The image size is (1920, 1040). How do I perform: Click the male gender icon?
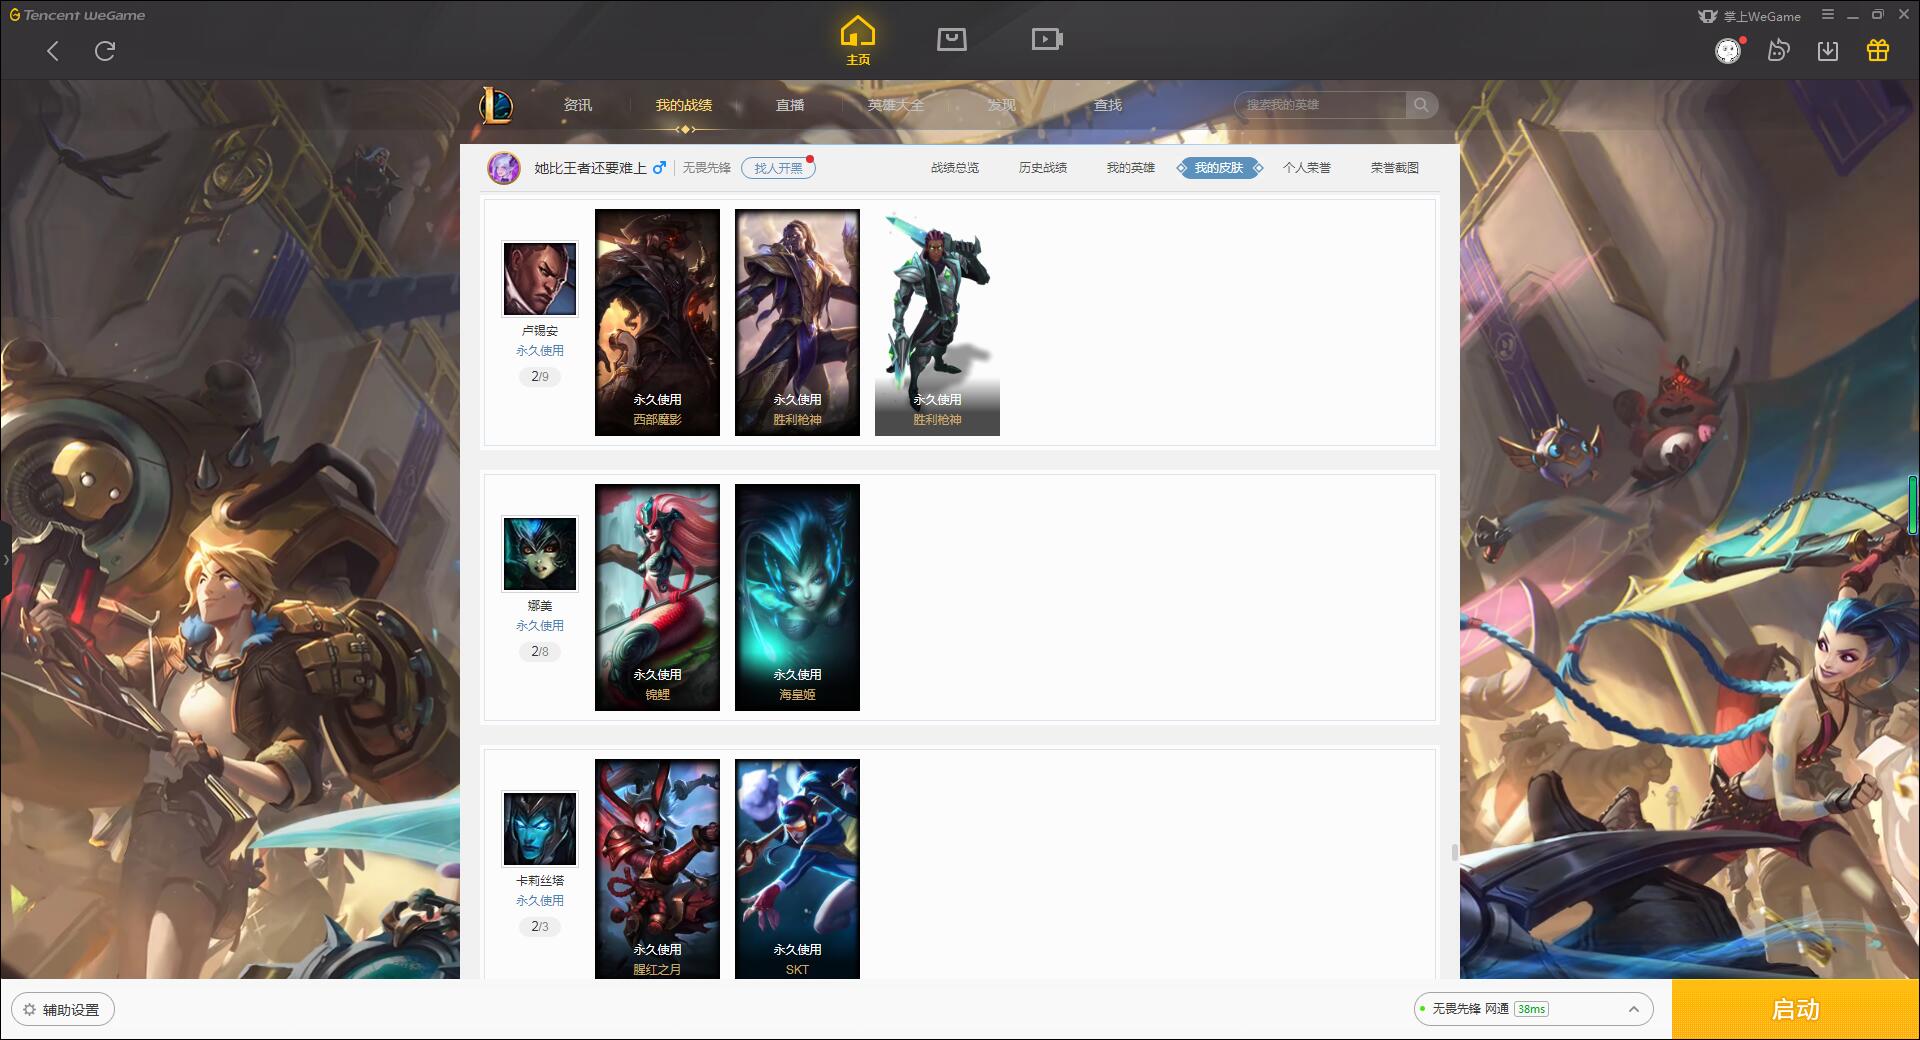pyautogui.click(x=659, y=168)
